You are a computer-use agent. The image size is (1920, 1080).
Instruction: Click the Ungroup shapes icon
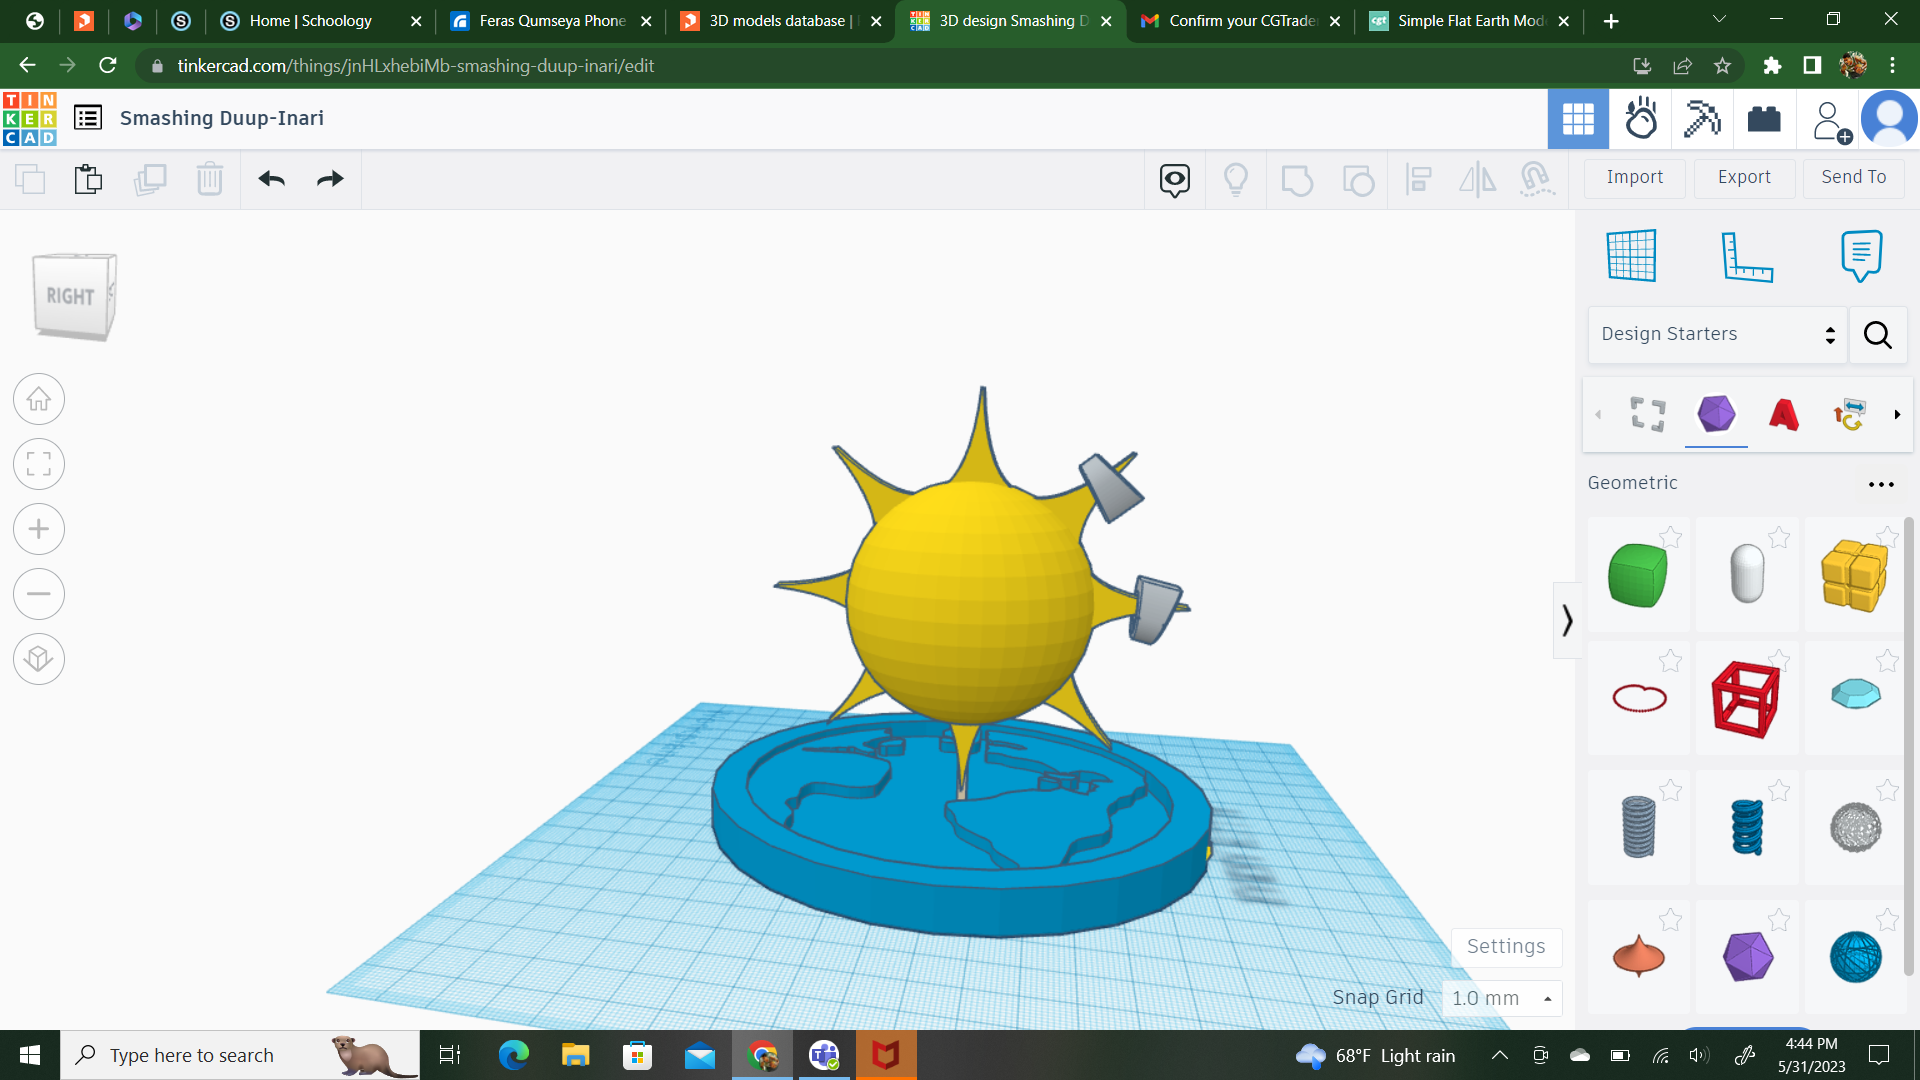[x=1358, y=180]
